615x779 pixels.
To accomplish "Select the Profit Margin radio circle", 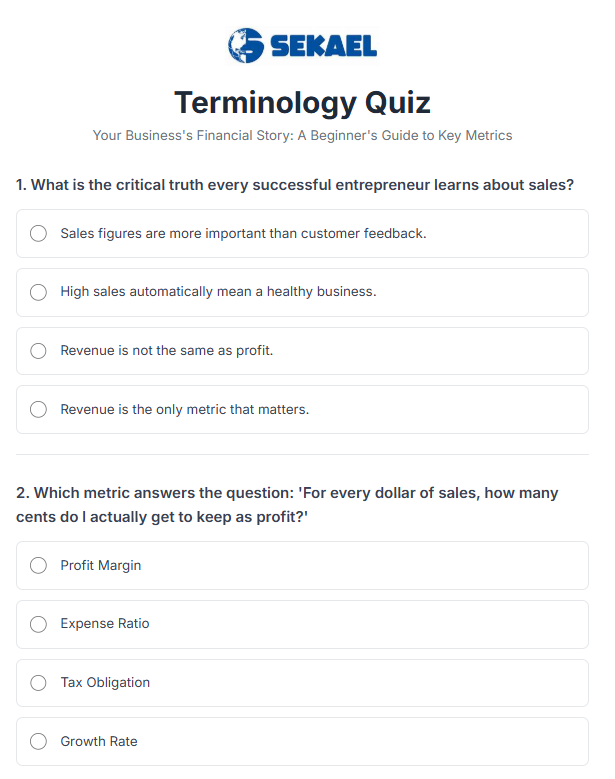I will click(x=39, y=566).
